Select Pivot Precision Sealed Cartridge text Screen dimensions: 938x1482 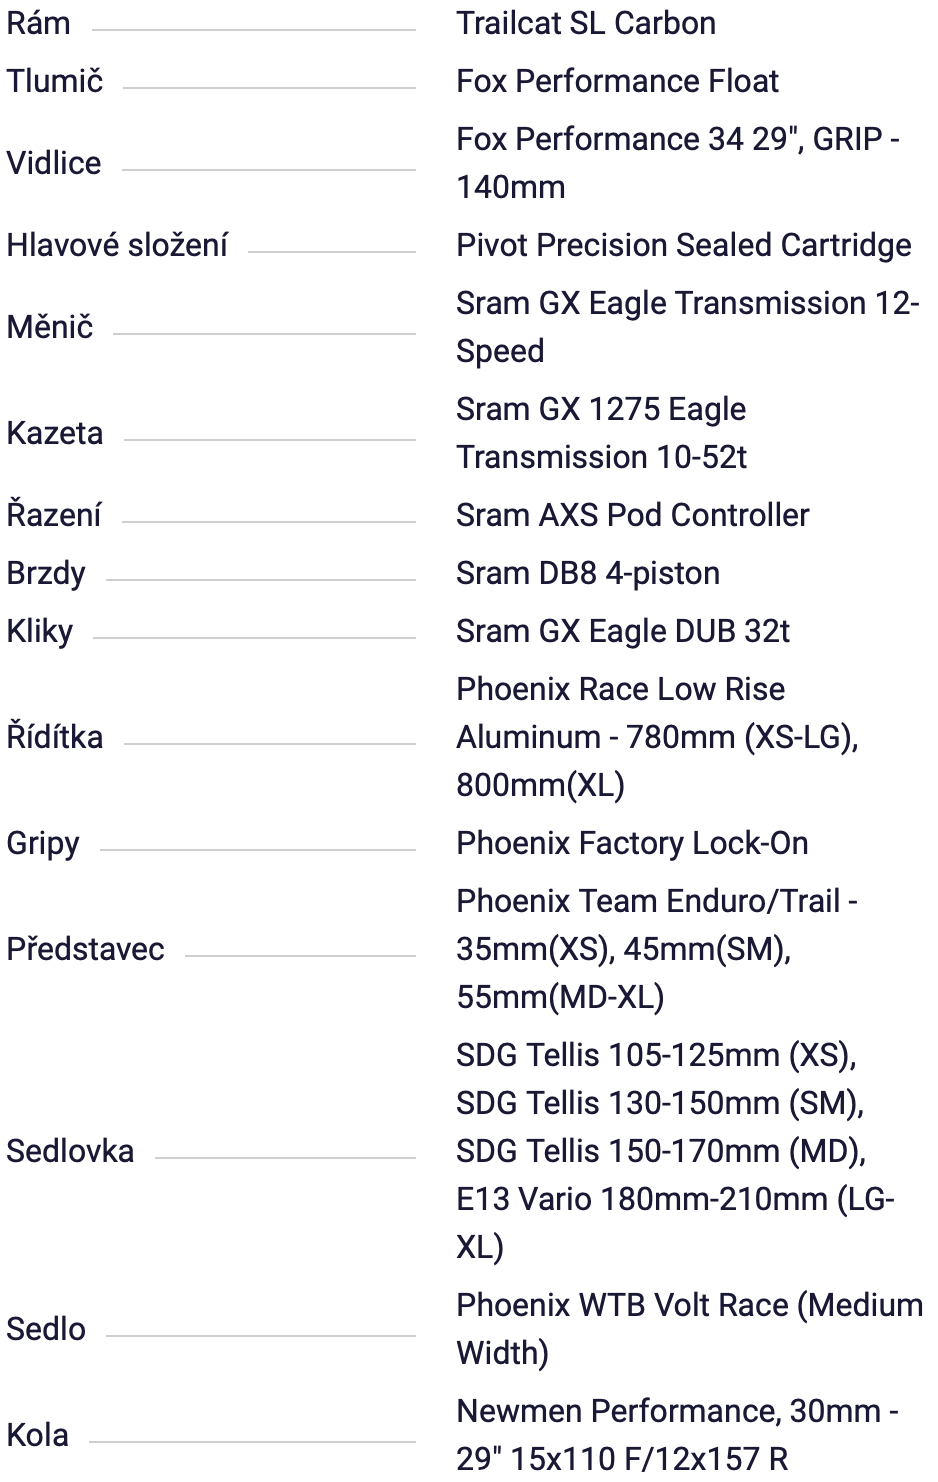pyautogui.click(x=683, y=245)
